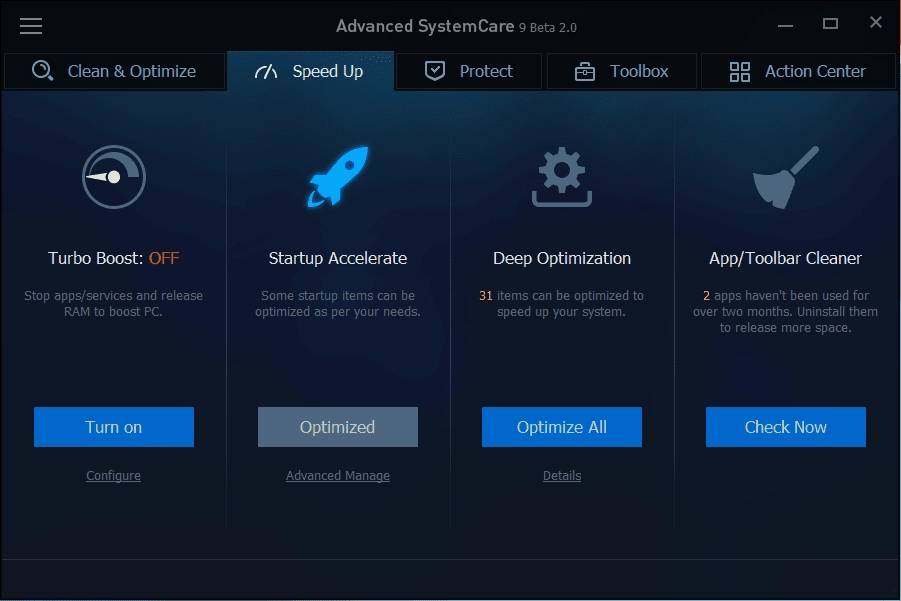Click the App/Toolbar Cleaner heading
Image resolution: width=901 pixels, height=601 pixels.
pos(786,258)
